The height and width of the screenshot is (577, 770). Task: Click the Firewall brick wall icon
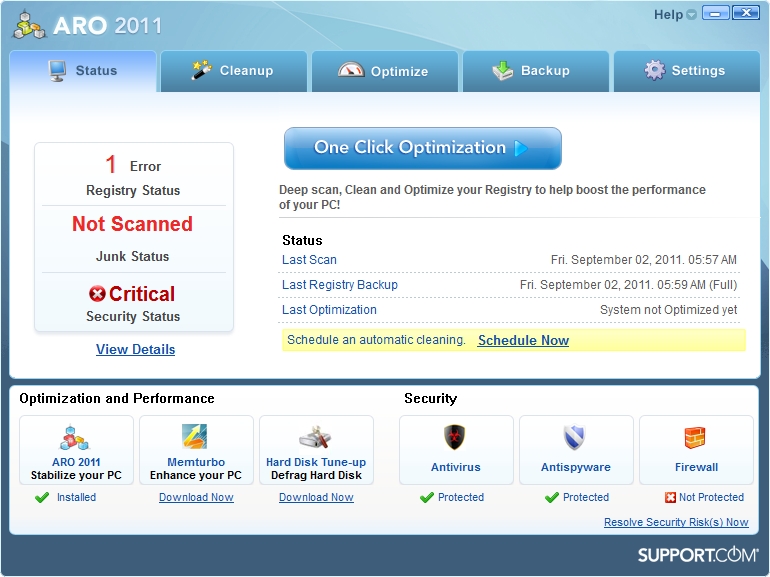(695, 438)
